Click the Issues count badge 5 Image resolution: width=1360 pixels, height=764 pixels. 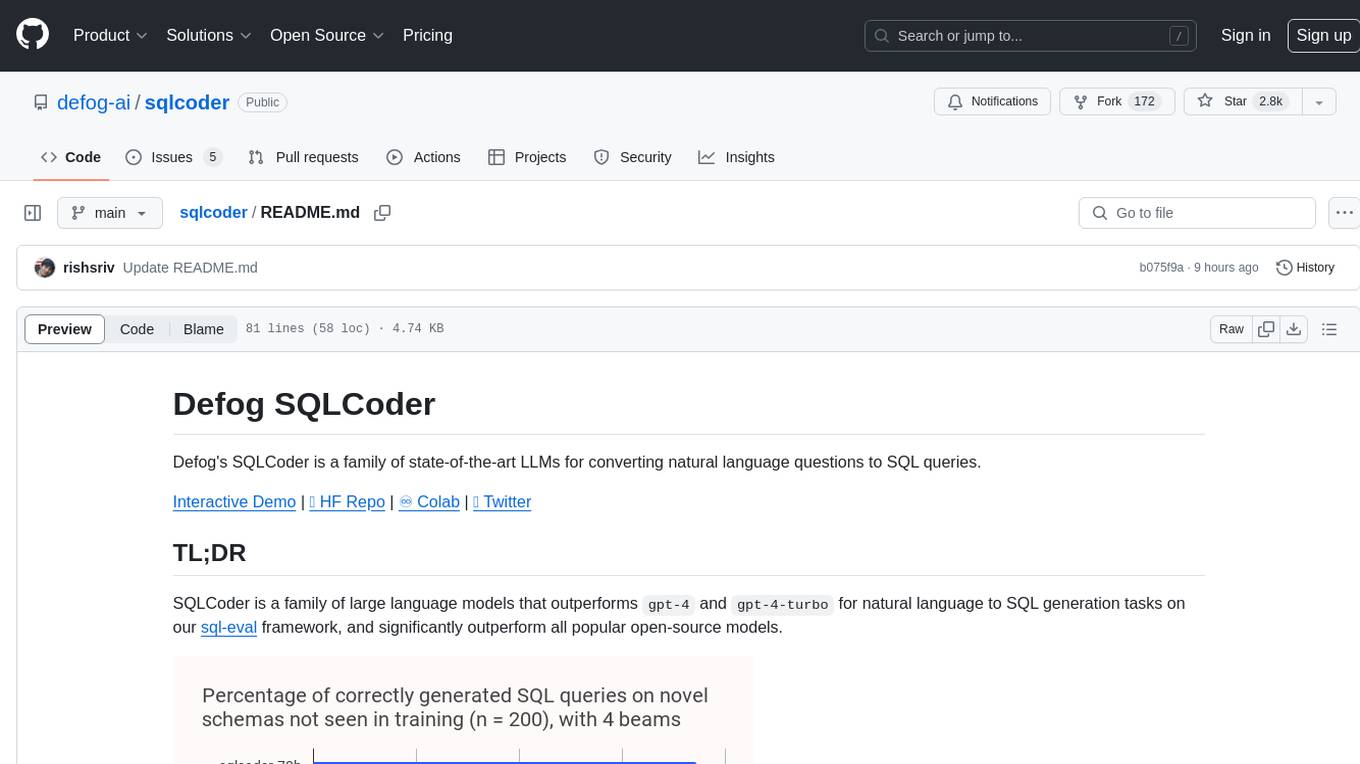tap(212, 157)
